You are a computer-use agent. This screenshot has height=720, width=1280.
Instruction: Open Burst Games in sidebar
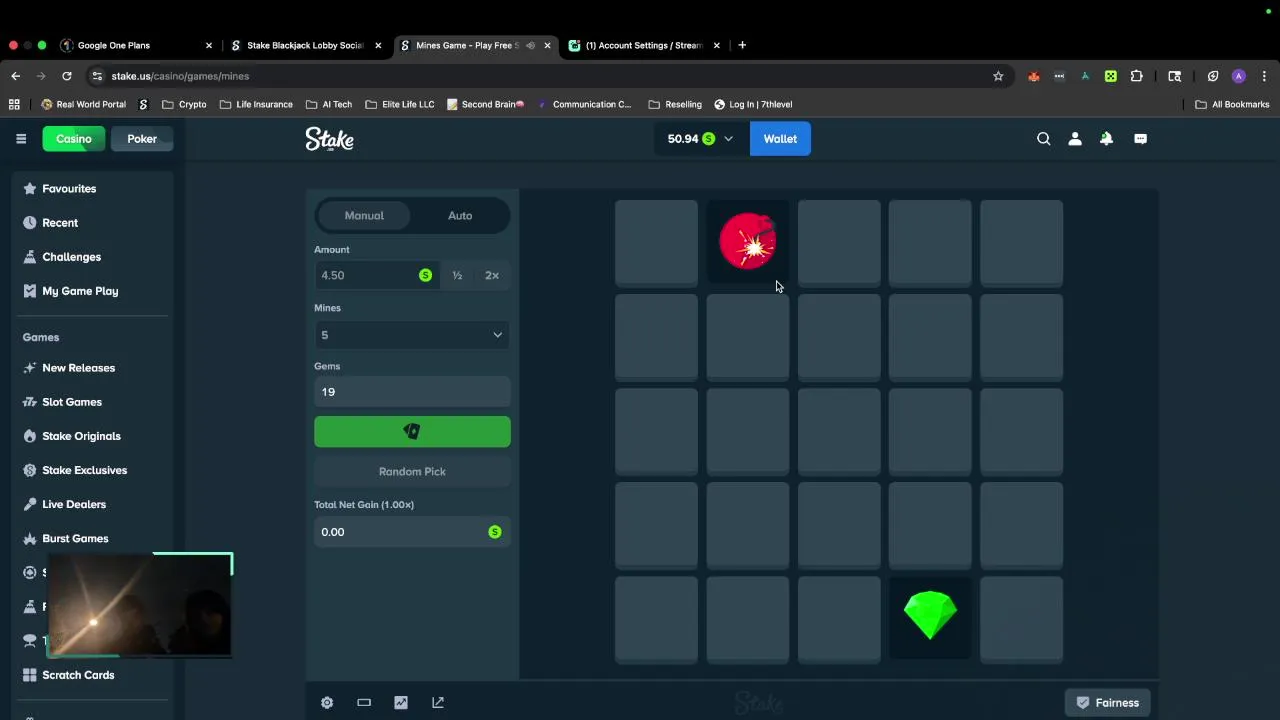[75, 538]
